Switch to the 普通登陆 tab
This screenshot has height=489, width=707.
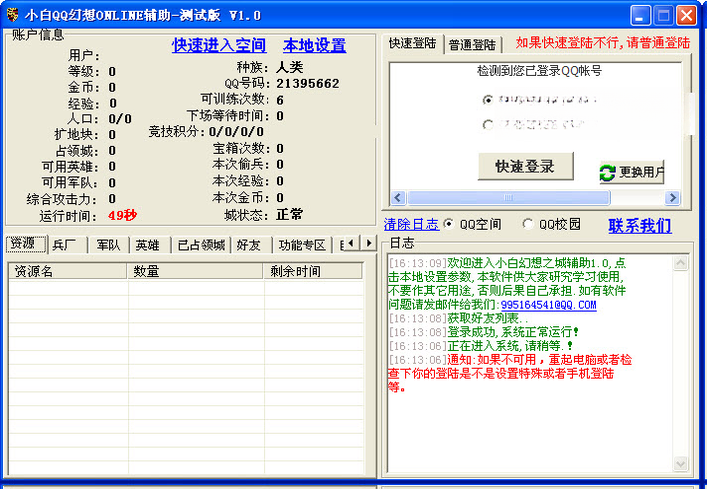pyautogui.click(x=473, y=45)
